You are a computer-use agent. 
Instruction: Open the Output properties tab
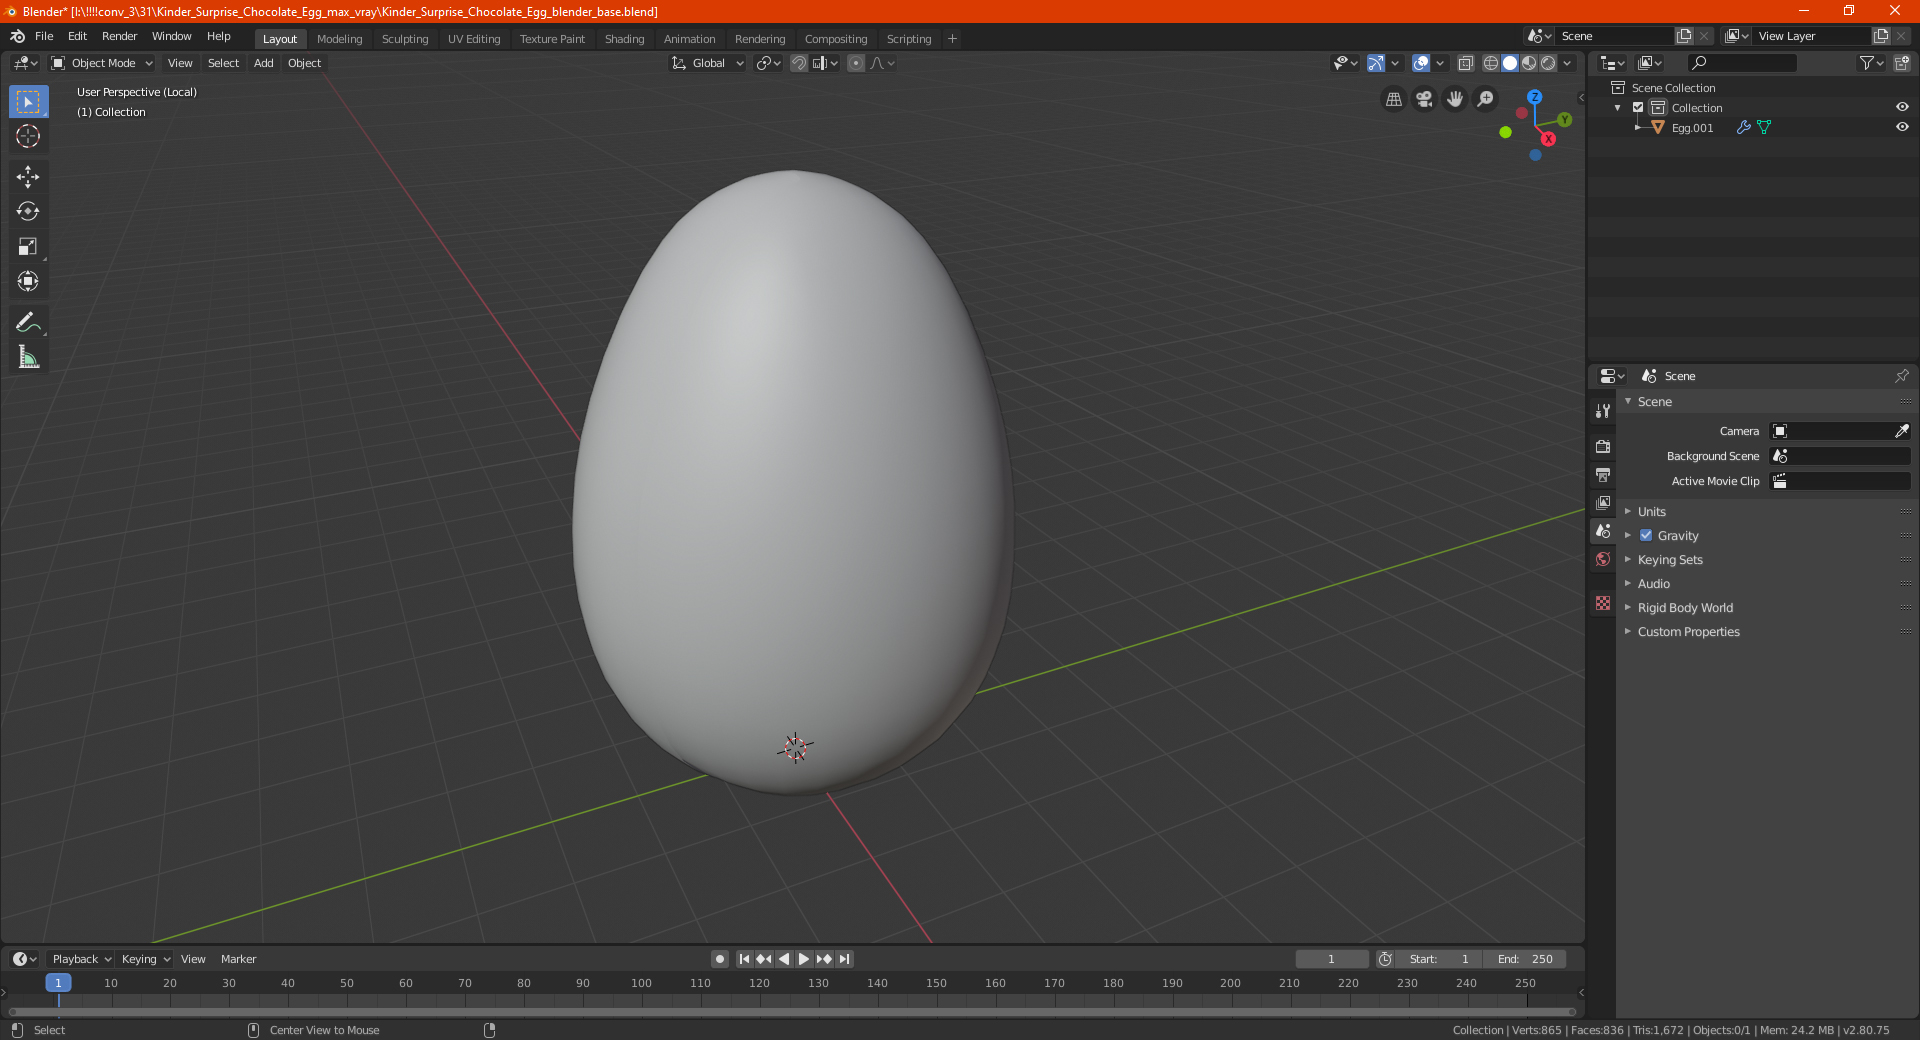tap(1603, 474)
